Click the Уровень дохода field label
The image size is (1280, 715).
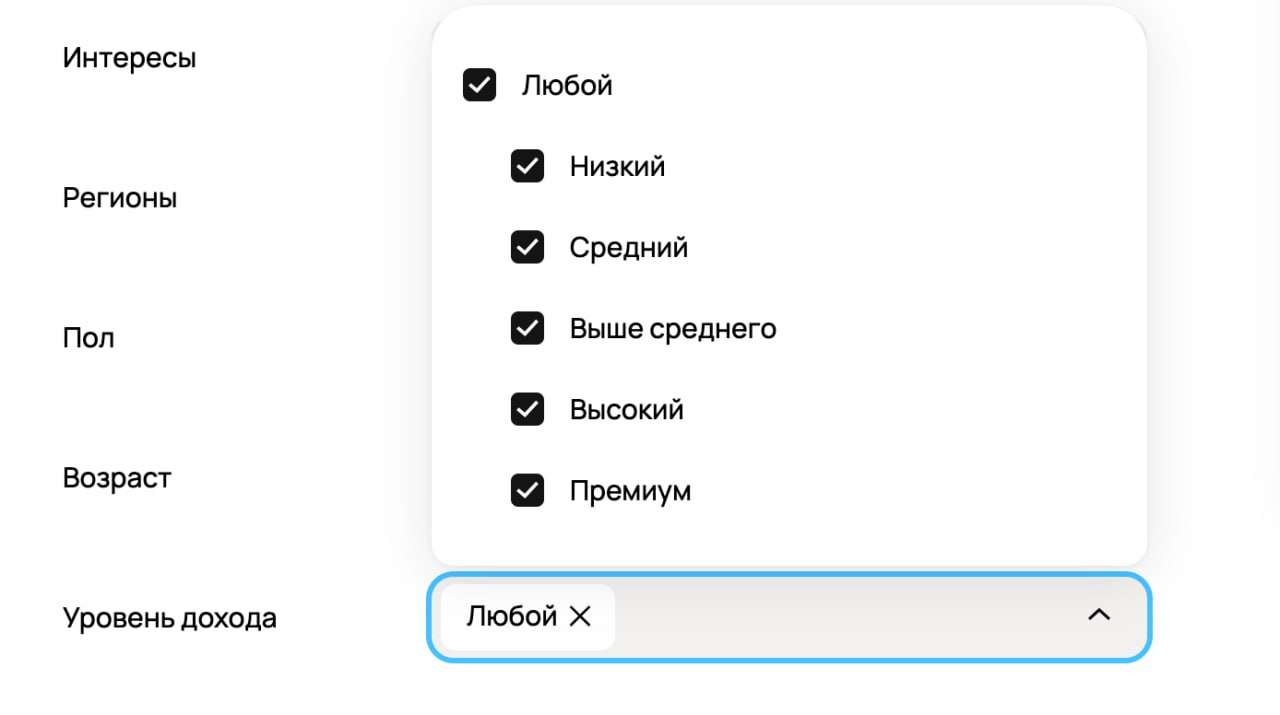pyautogui.click(x=169, y=618)
